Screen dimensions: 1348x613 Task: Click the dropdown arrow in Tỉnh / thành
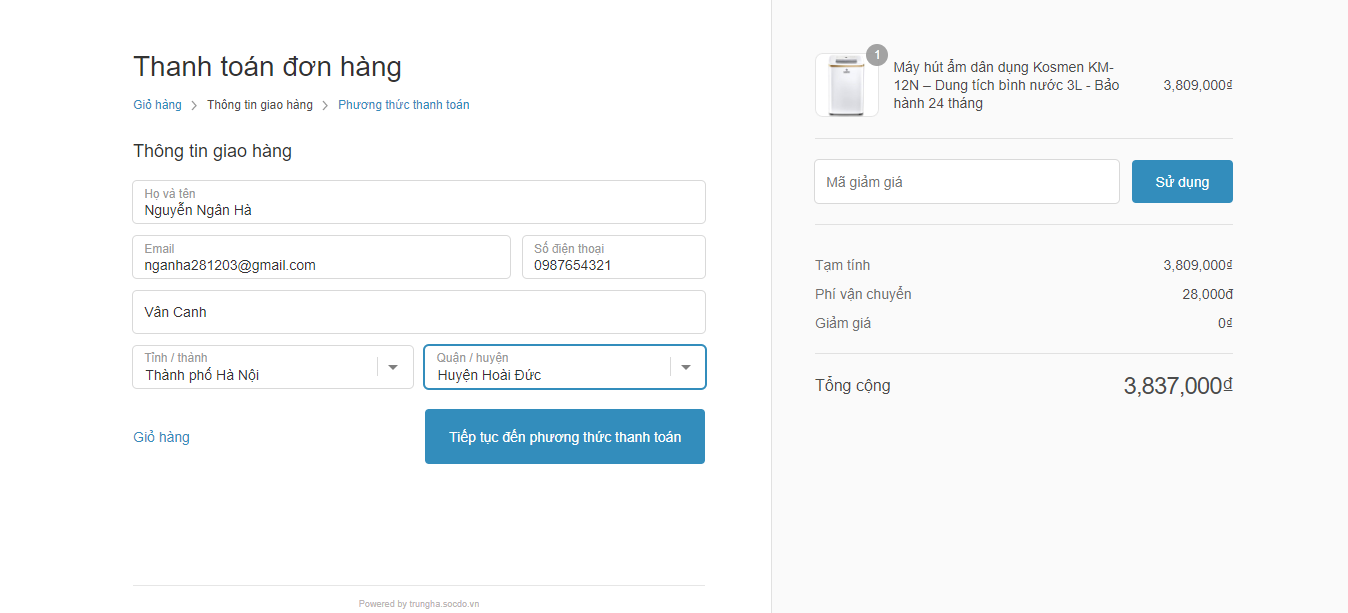click(x=393, y=367)
